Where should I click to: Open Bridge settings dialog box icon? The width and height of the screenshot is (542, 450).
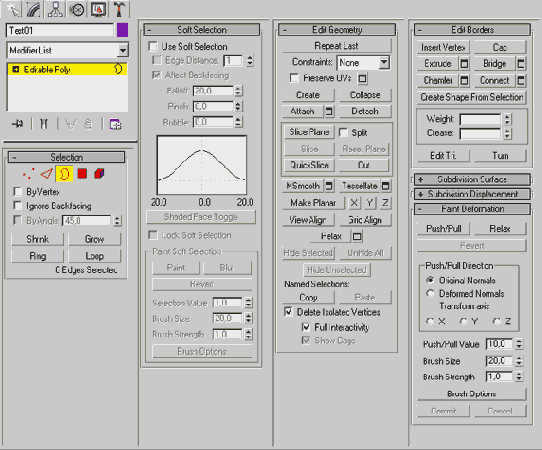click(521, 64)
